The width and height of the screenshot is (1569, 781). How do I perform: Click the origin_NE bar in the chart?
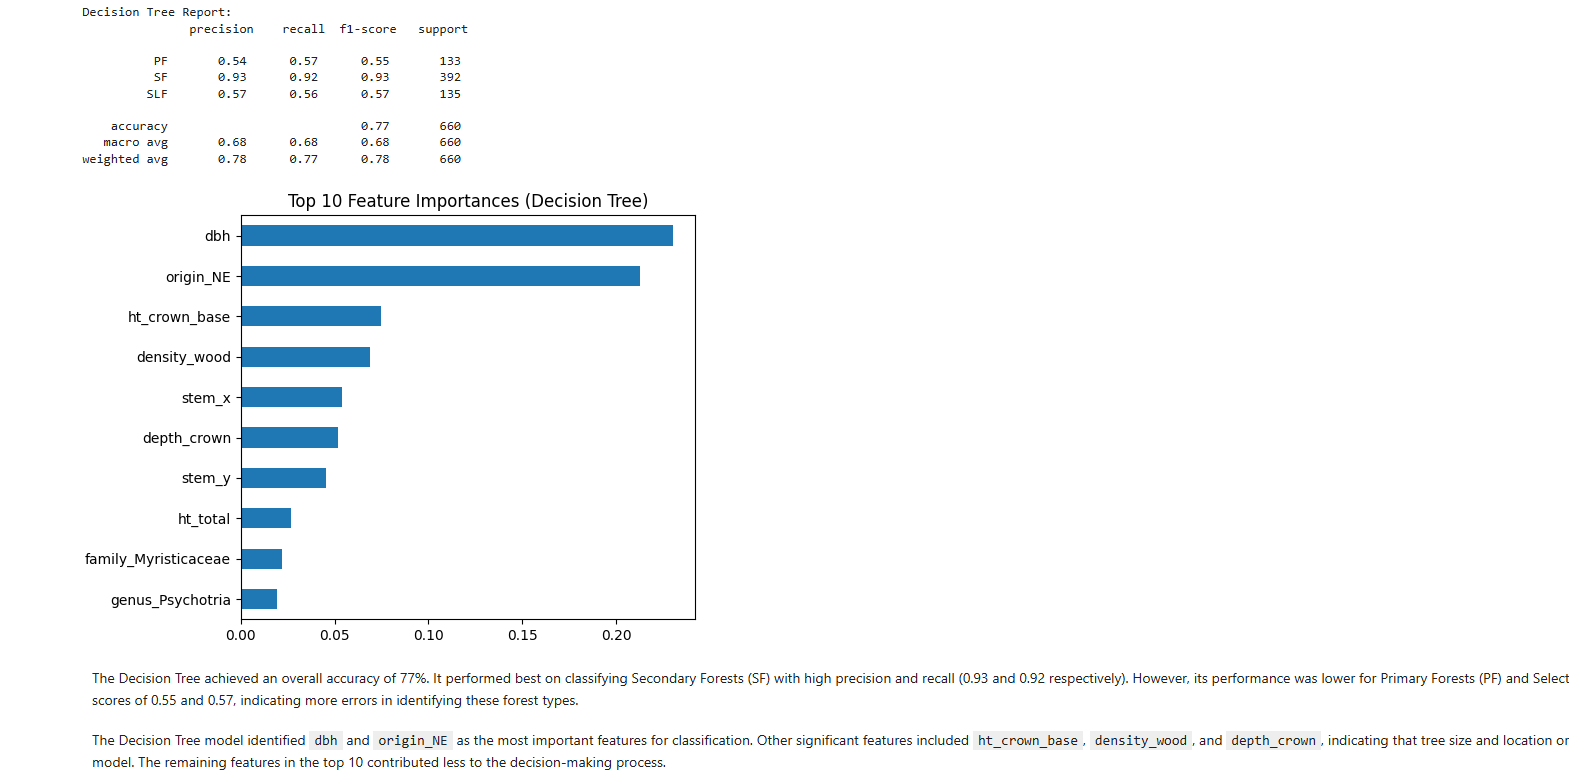tap(440, 276)
